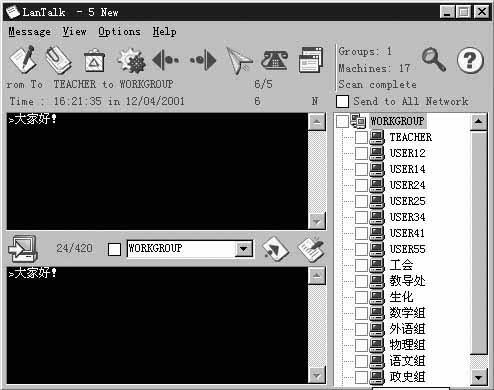Click the new message pencil icon
Screen dimensions: 494x390
click(x=23, y=59)
